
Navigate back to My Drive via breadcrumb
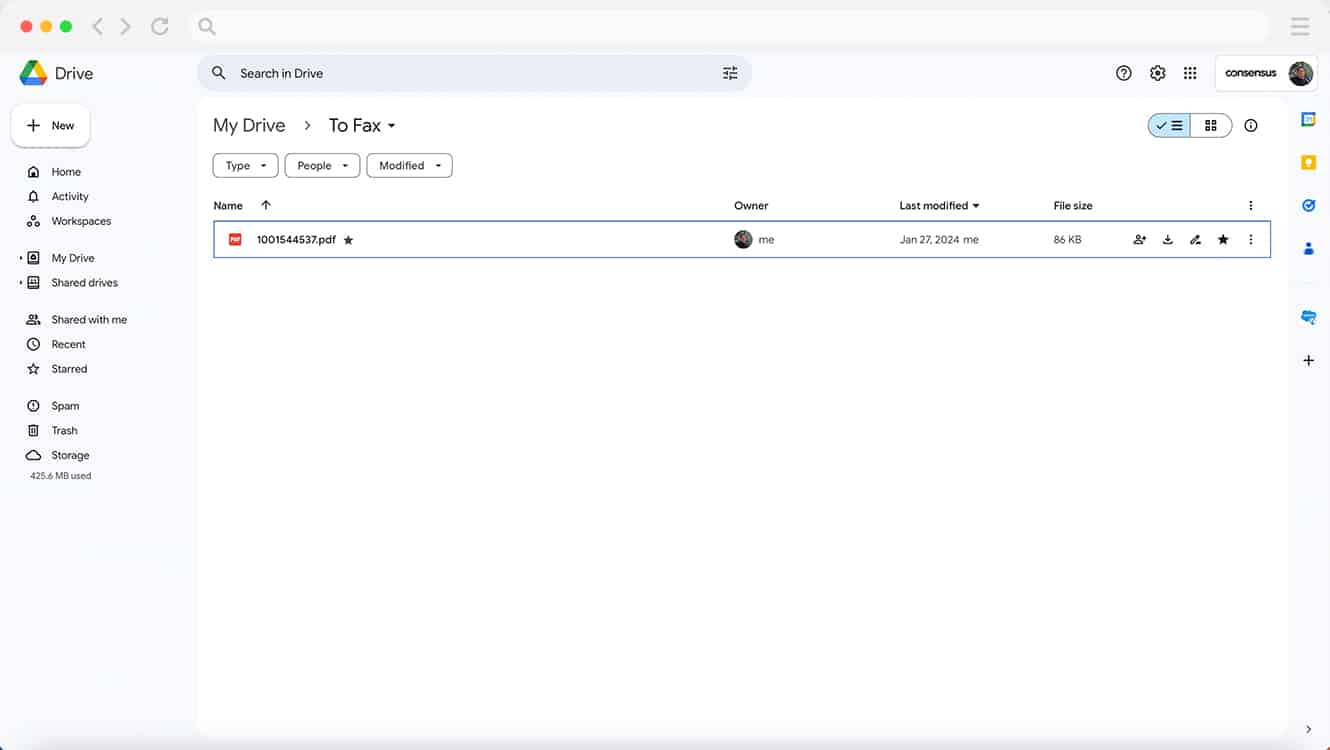tap(248, 124)
